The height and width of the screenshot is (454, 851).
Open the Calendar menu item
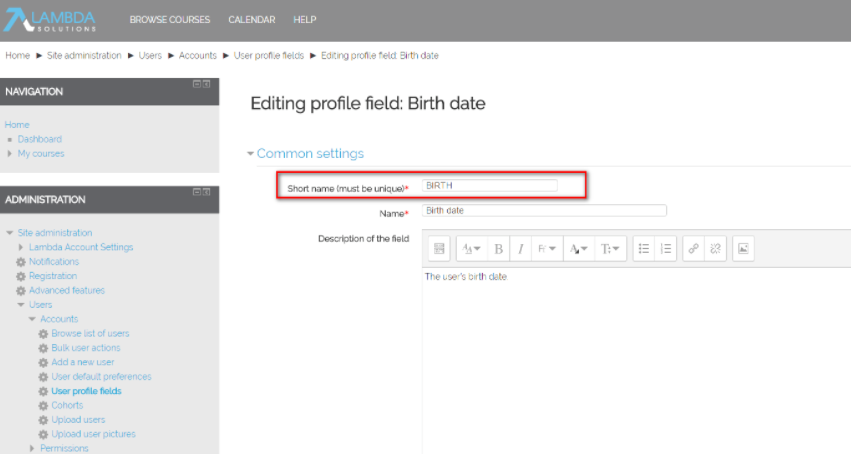point(252,20)
